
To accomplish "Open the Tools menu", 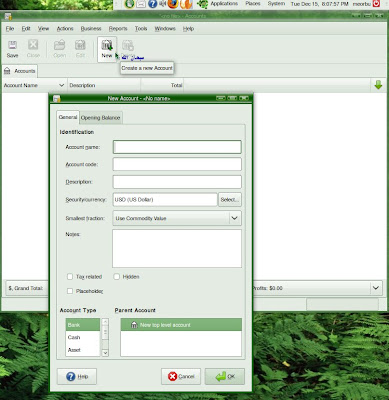I will [x=141, y=29].
